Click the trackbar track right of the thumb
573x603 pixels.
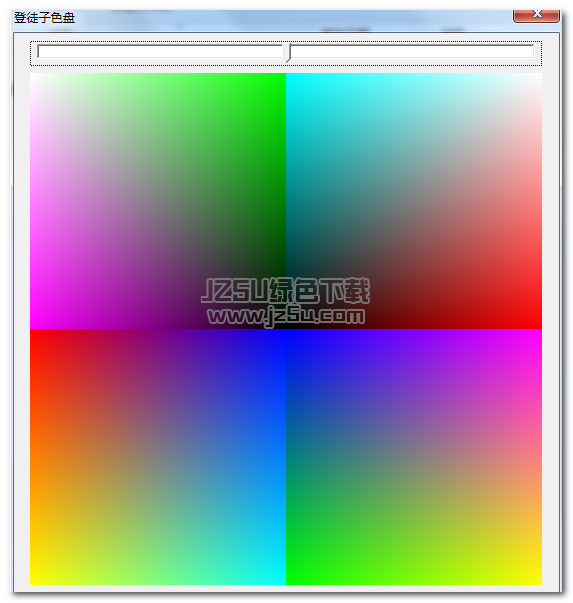(412, 52)
